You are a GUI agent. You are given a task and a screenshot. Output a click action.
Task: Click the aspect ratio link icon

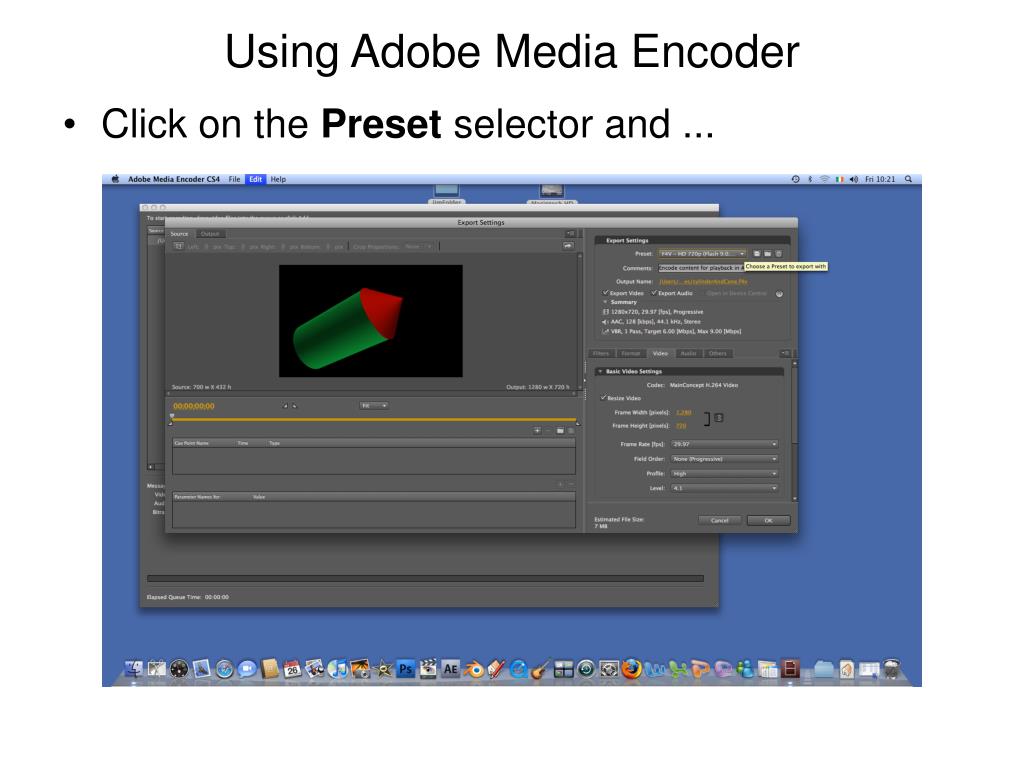(719, 418)
